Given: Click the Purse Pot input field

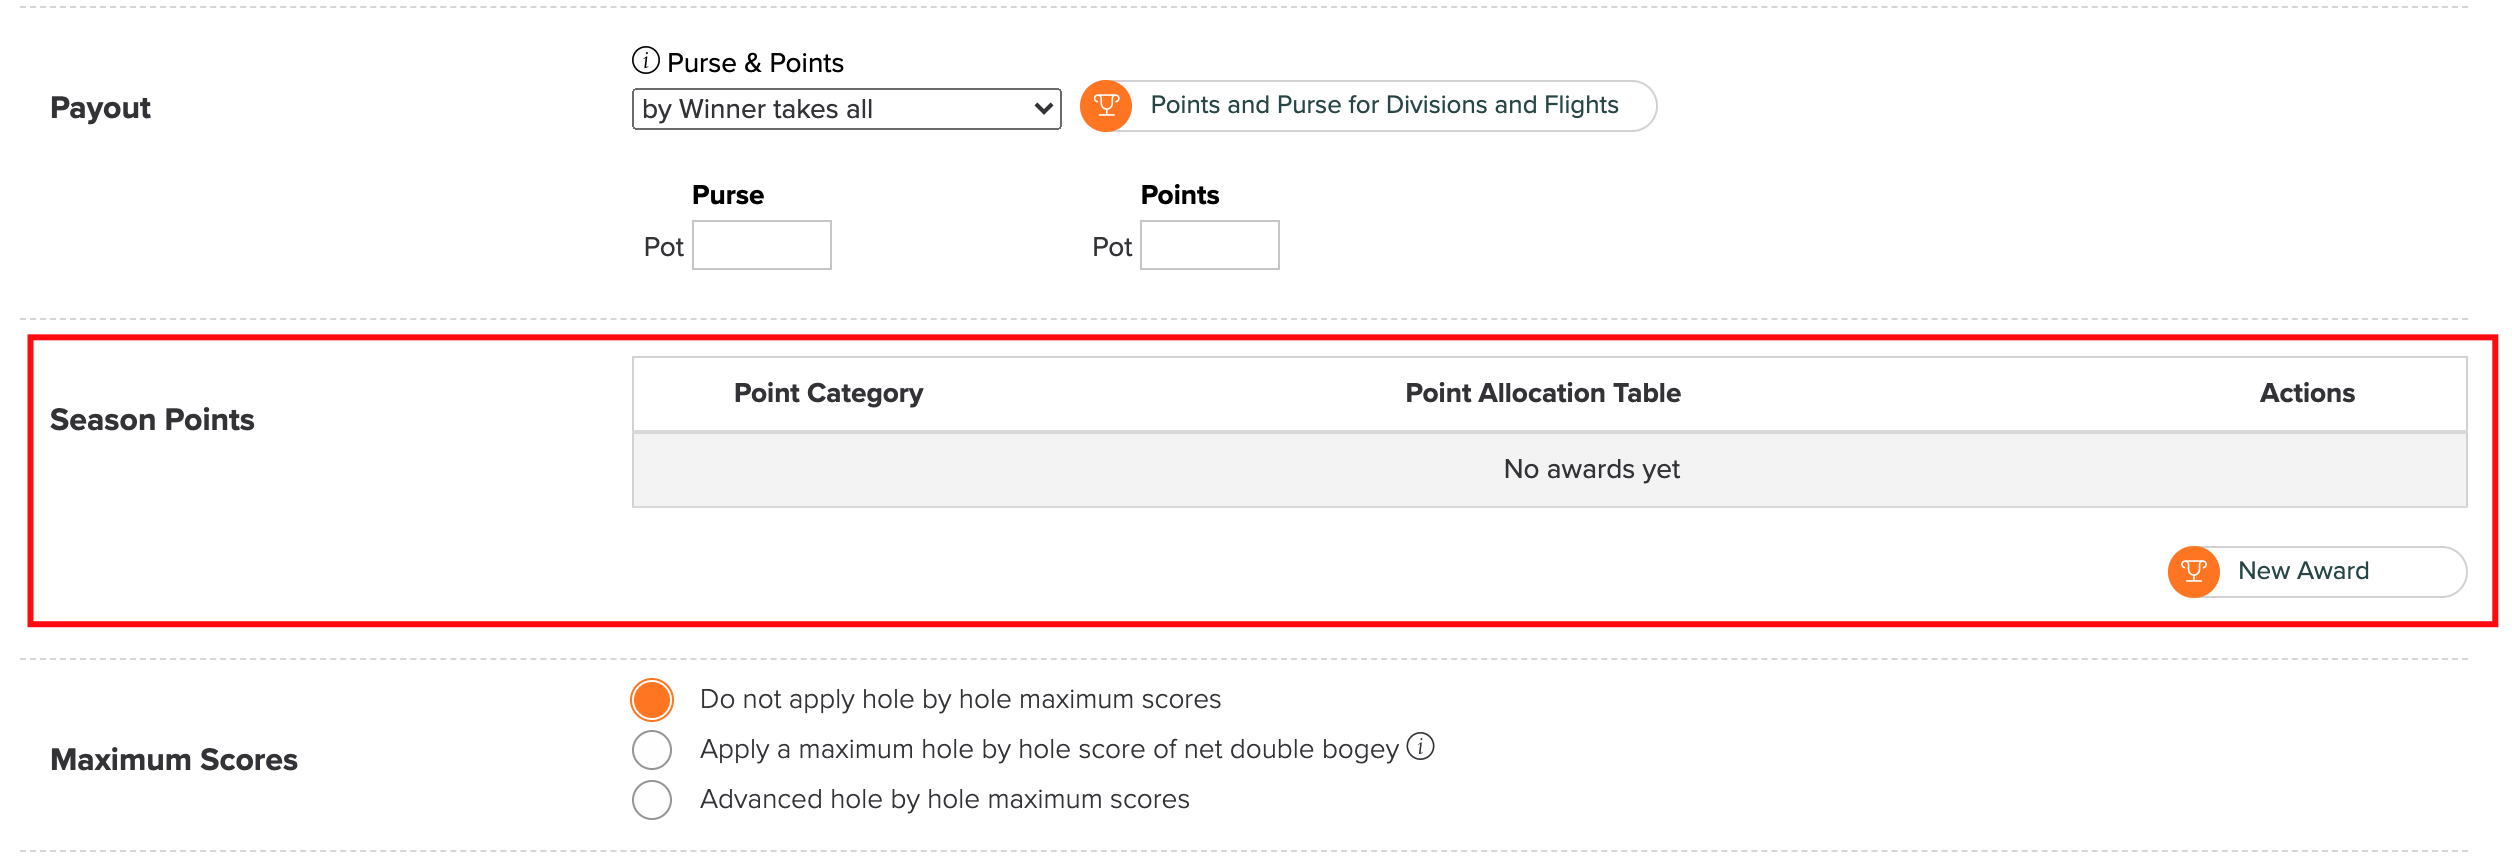Looking at the screenshot, I should pyautogui.click(x=762, y=245).
